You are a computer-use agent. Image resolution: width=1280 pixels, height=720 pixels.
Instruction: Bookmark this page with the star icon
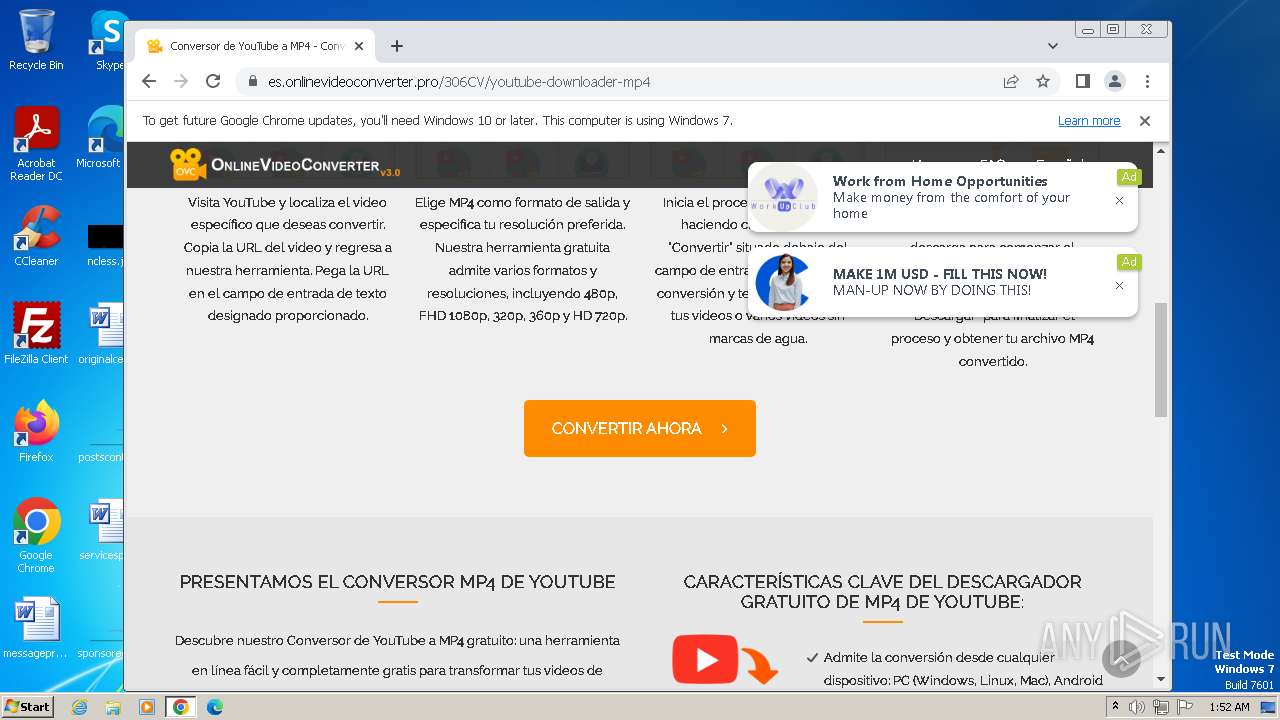pos(1043,81)
